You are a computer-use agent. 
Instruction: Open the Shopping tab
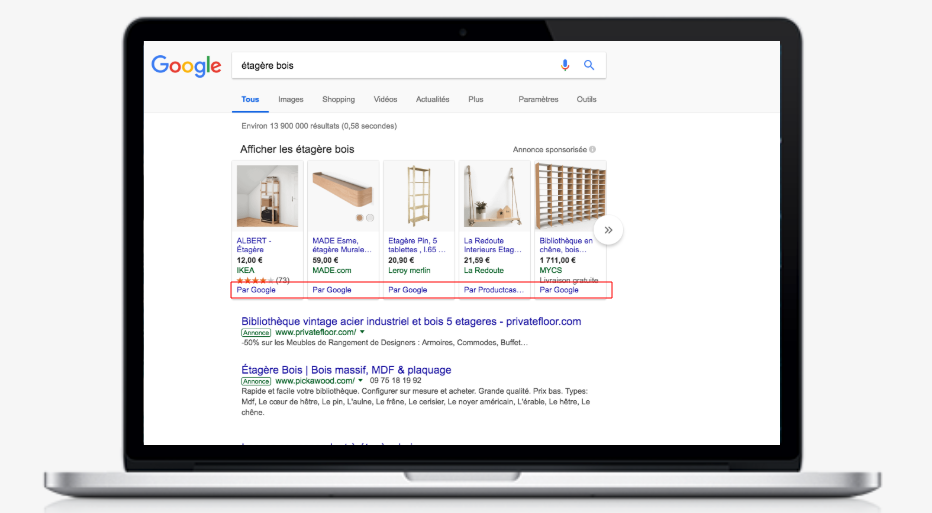[x=338, y=99]
